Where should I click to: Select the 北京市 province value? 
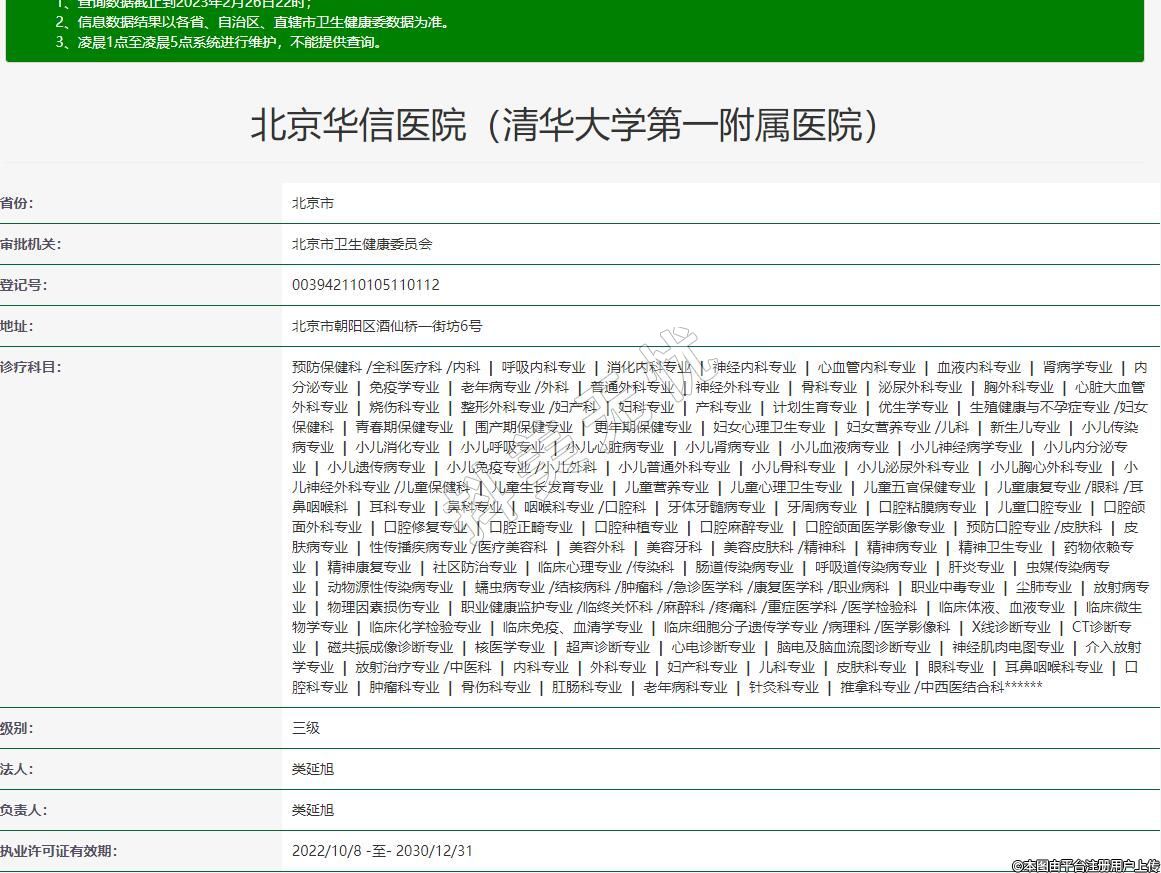(x=313, y=203)
